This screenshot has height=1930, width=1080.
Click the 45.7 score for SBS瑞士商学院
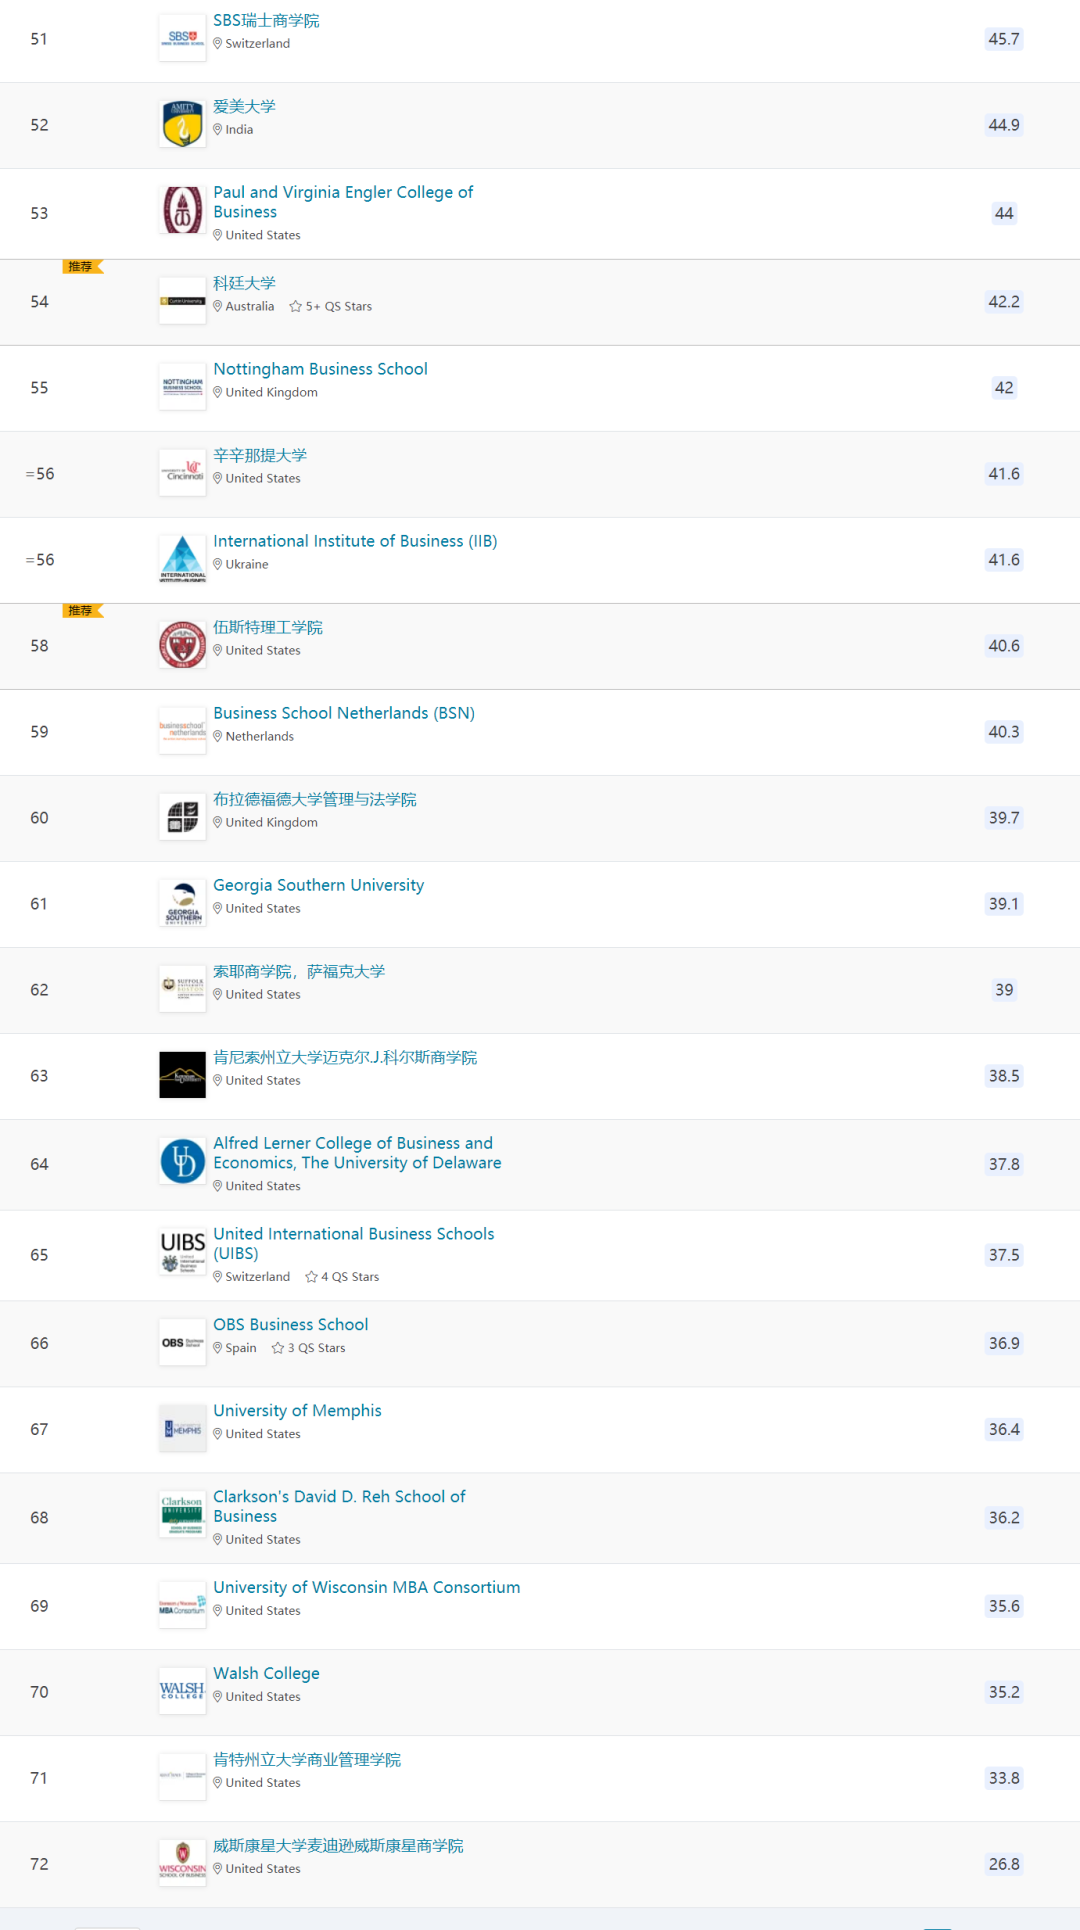1004,39
